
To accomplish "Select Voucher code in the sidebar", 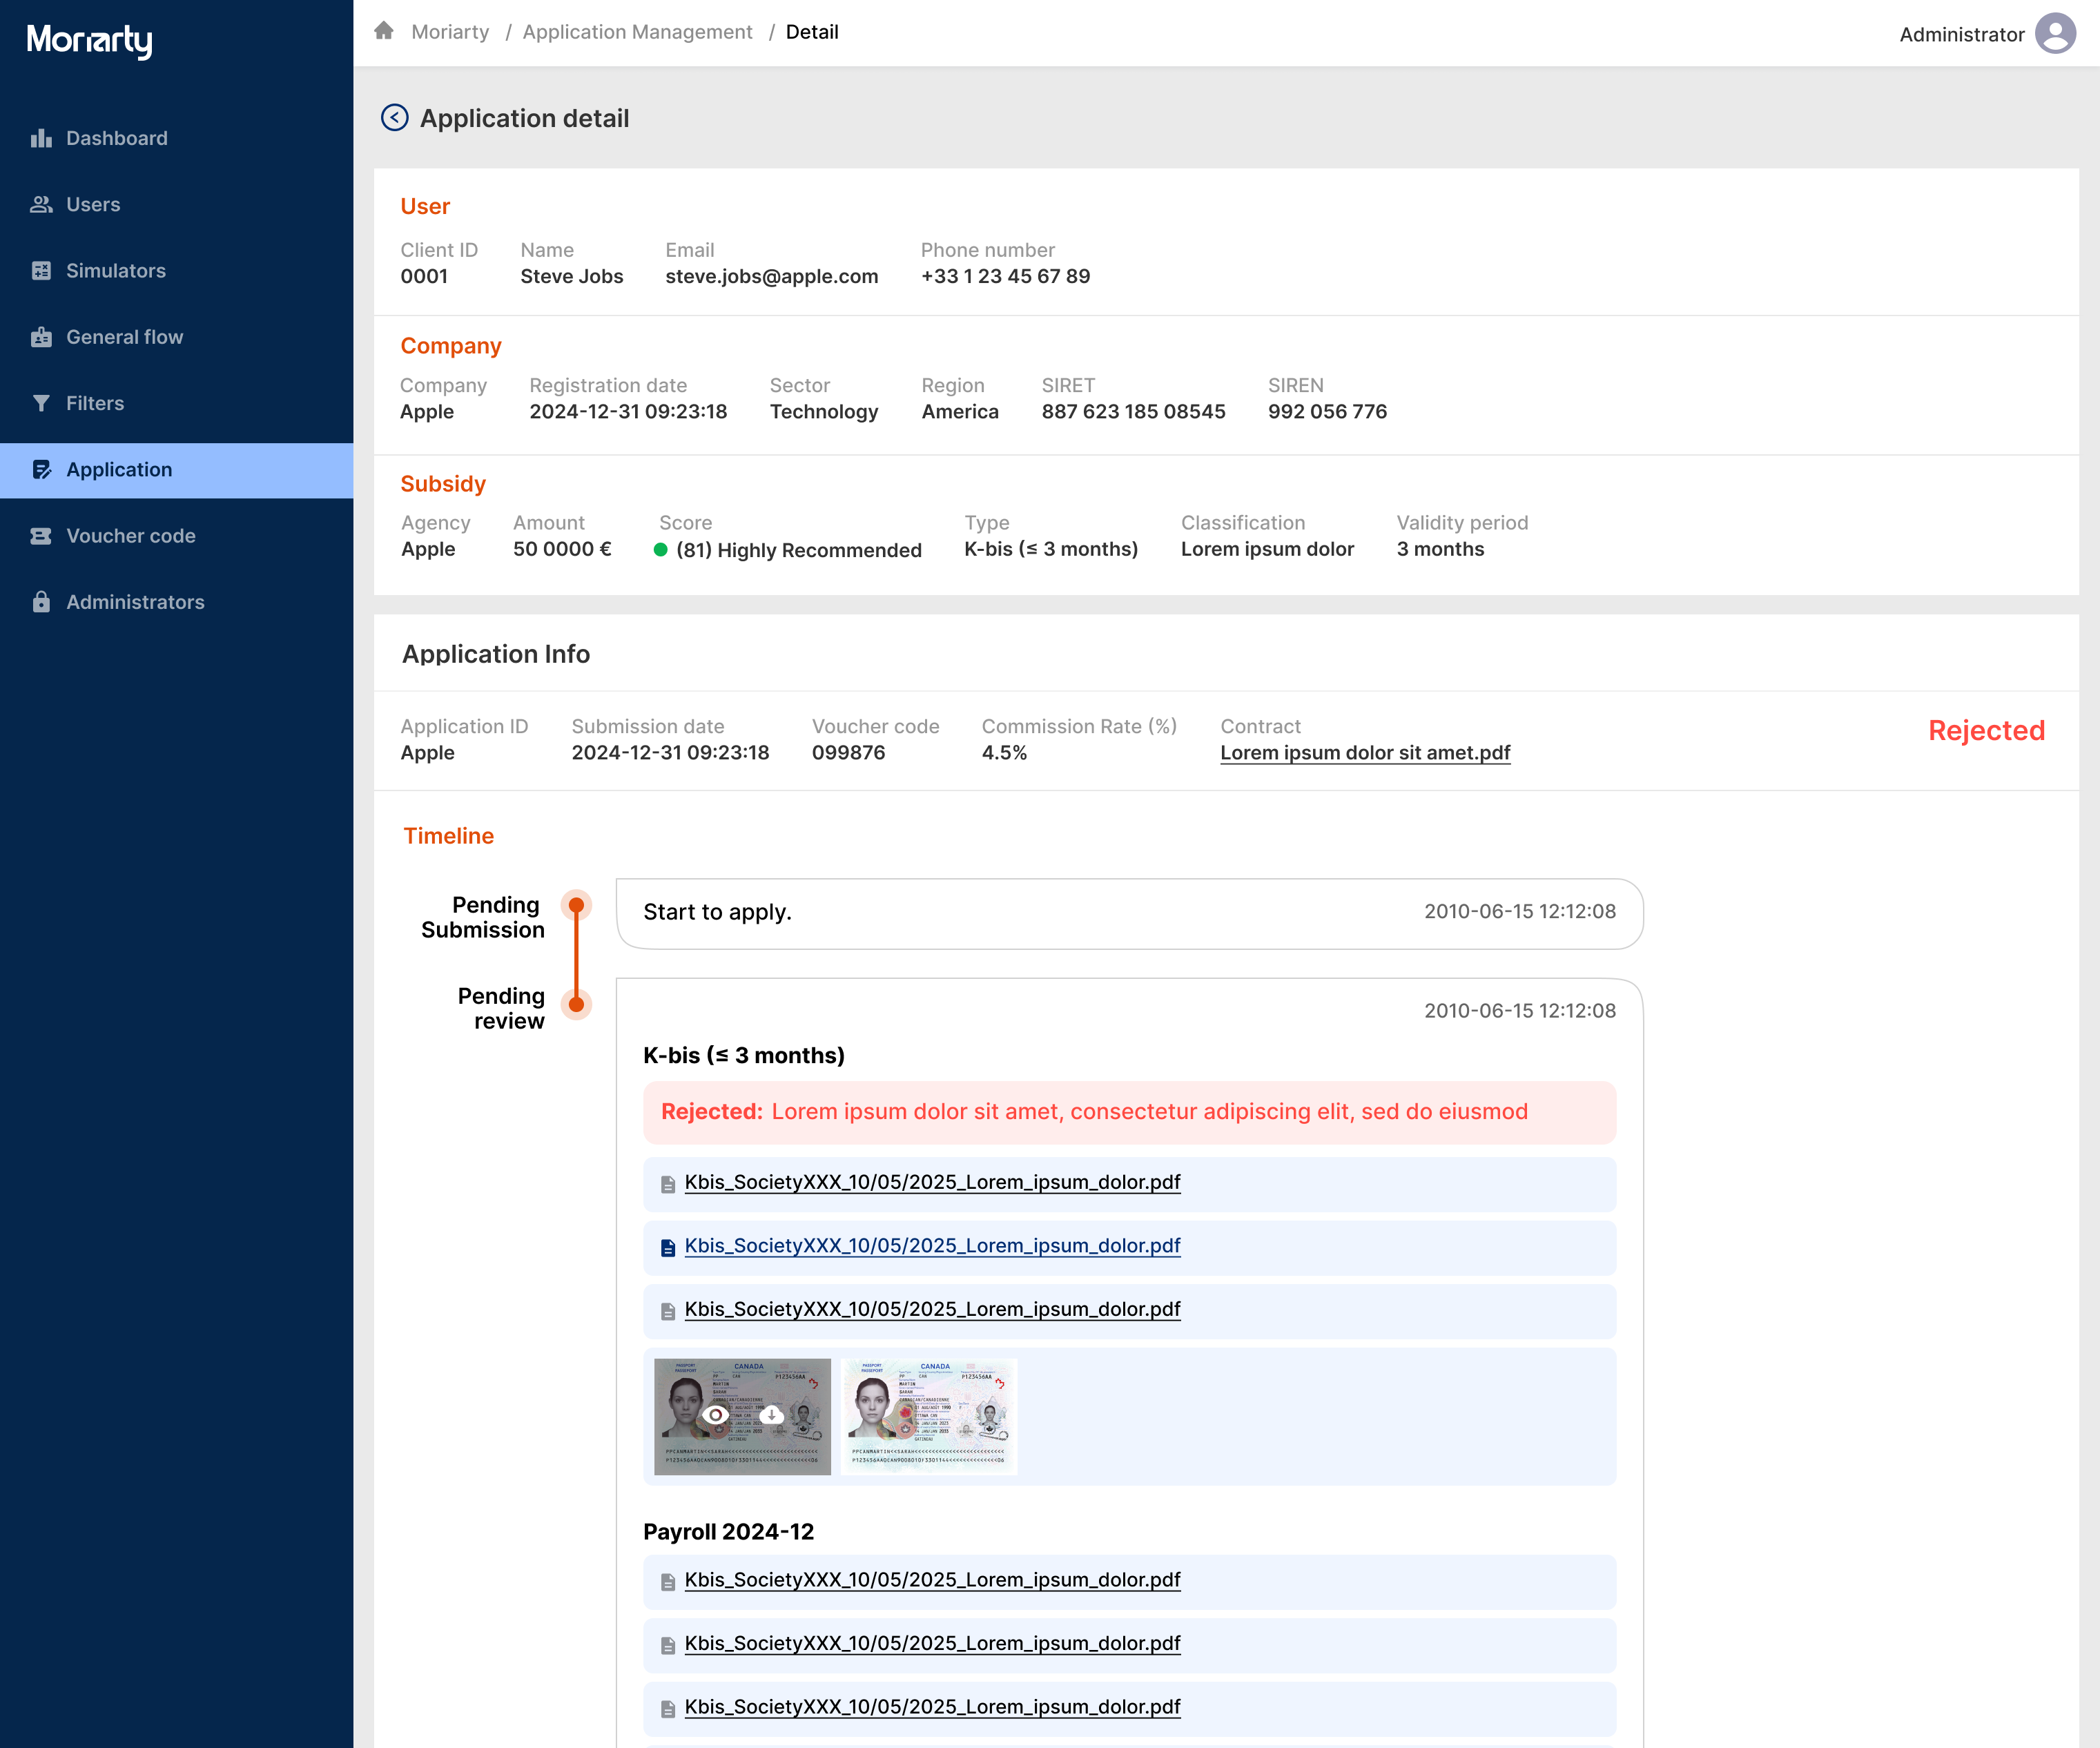I will point(130,536).
